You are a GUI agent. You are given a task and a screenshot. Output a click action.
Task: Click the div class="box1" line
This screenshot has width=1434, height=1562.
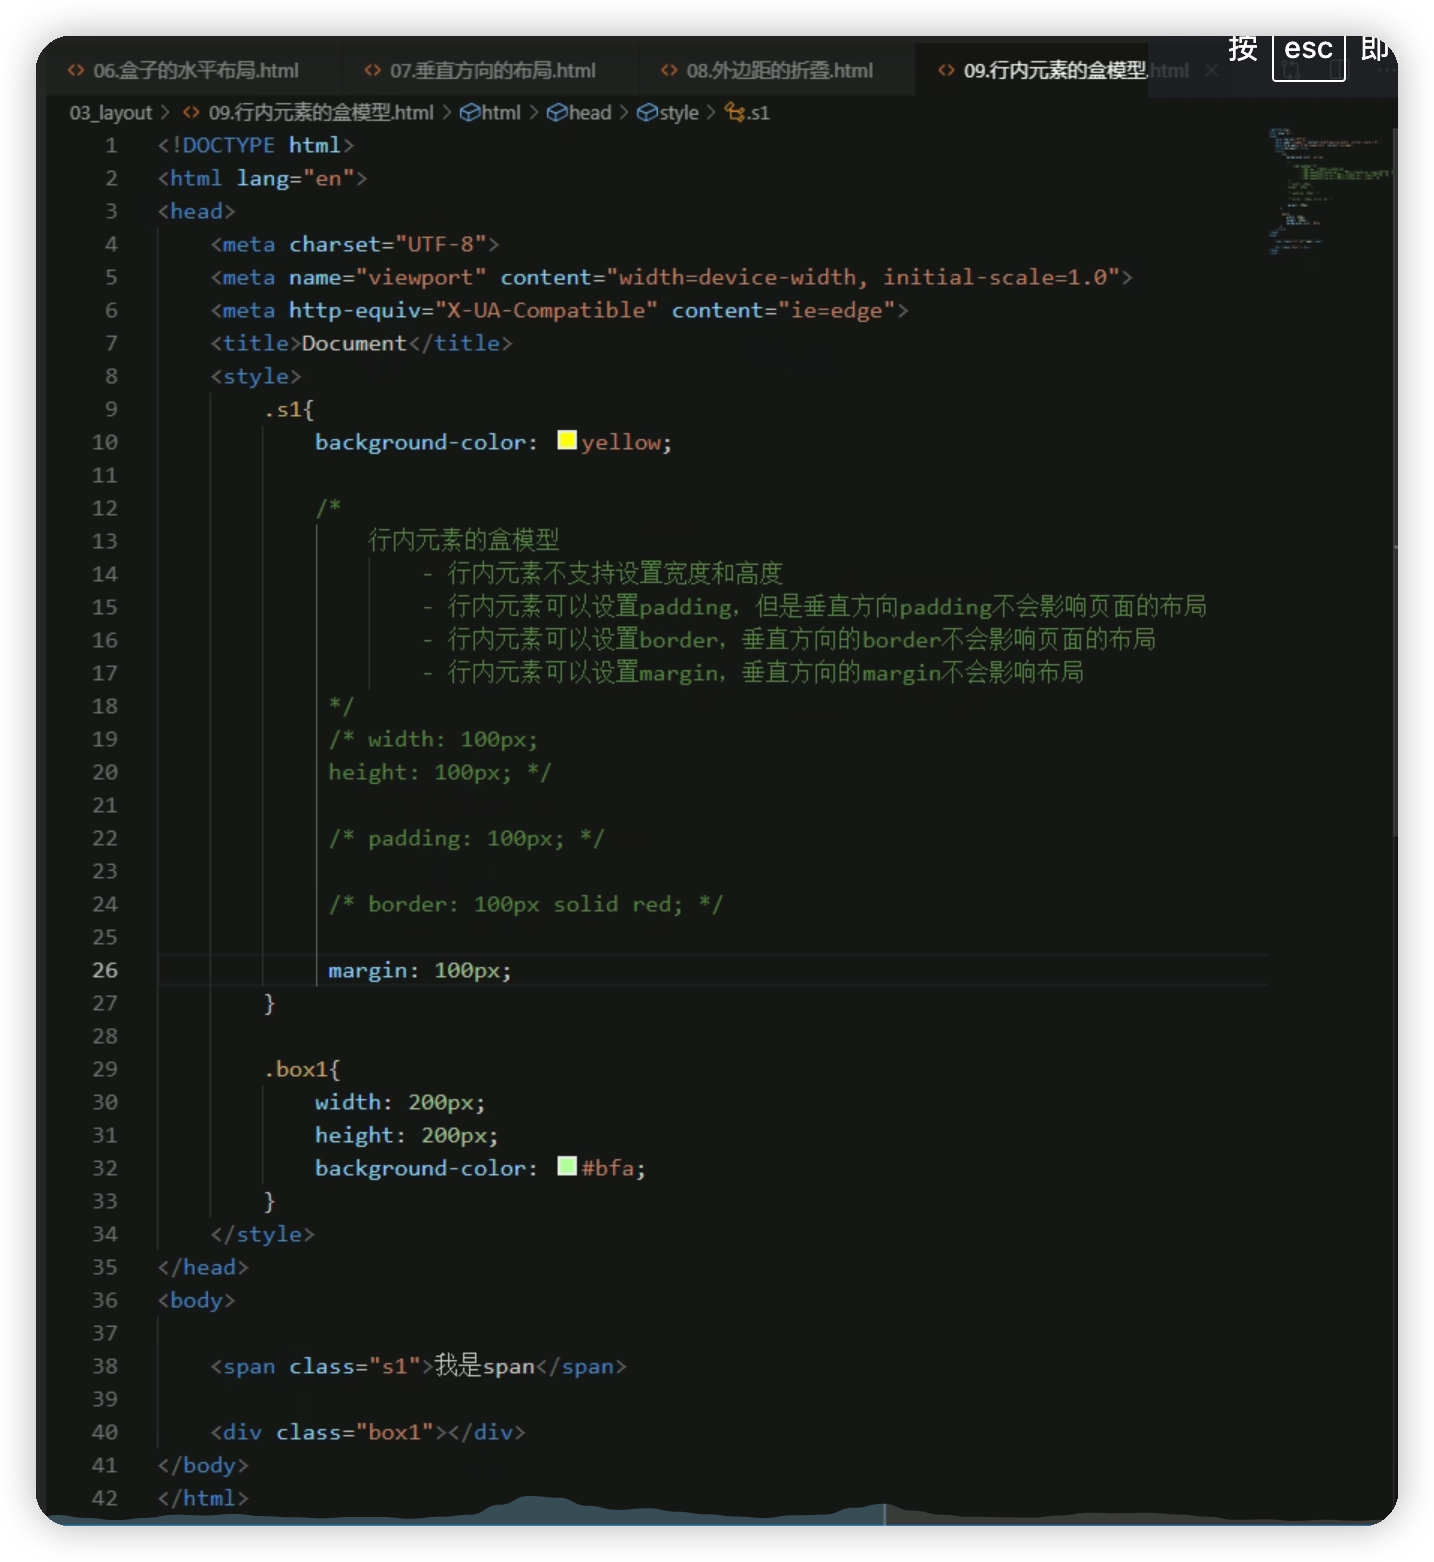367,1432
